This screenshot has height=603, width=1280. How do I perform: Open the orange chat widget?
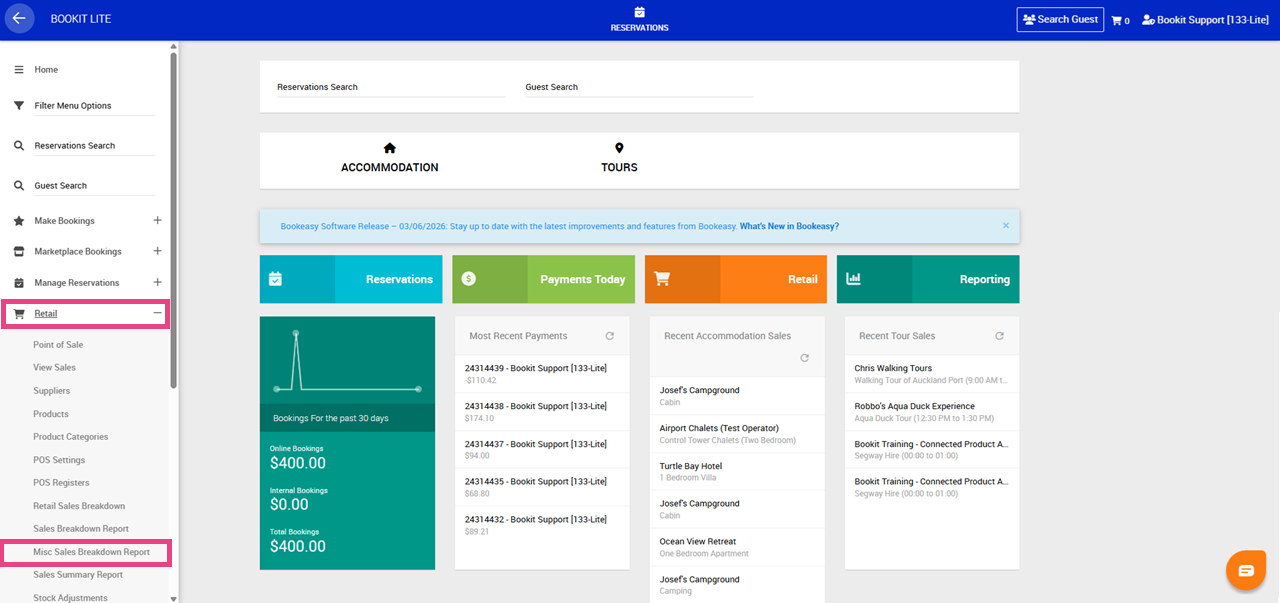1246,570
